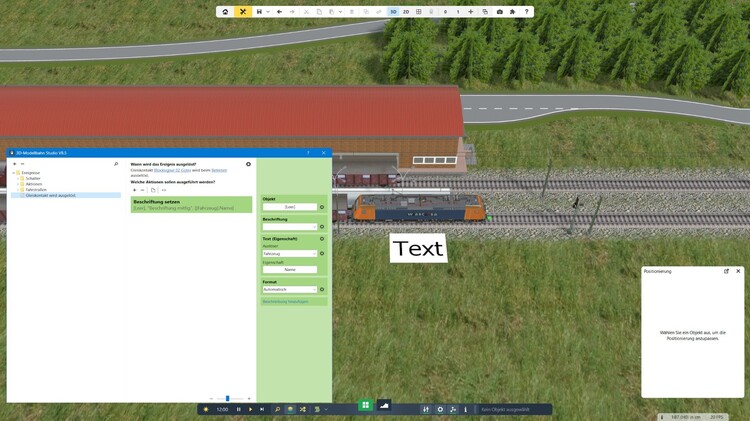The width and height of the screenshot is (750, 421).
Task: Delete selection with the trash icon
Action: 352,11
